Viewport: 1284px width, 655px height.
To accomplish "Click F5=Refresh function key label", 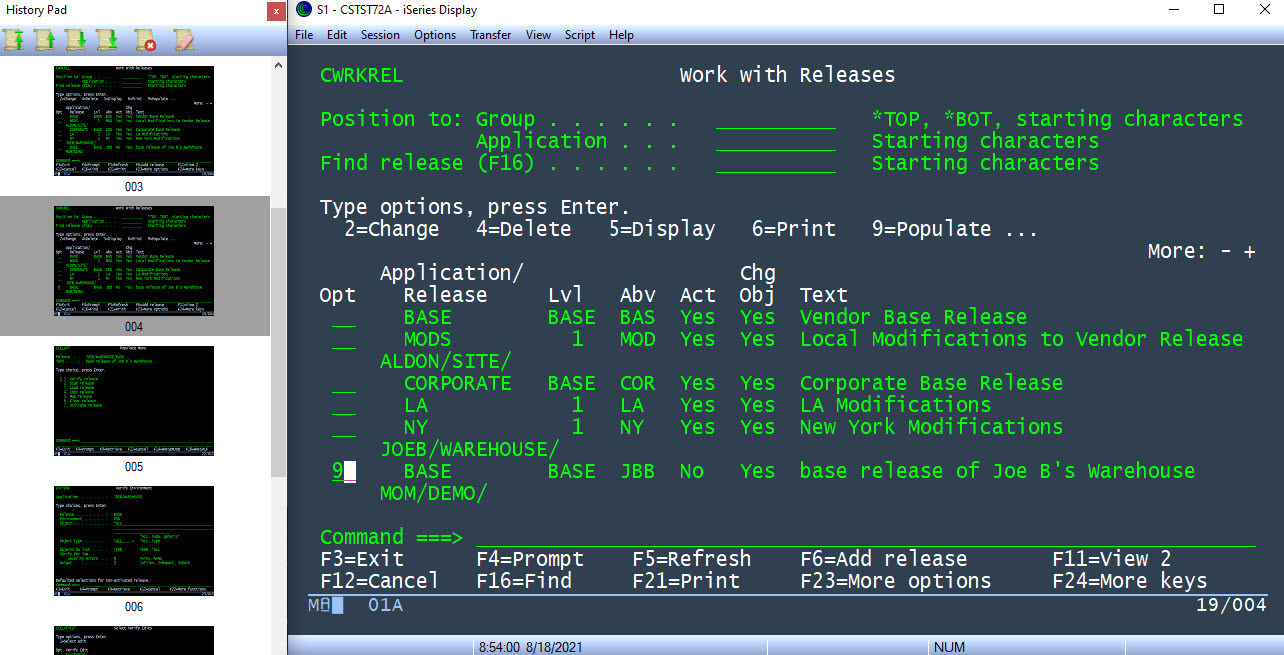I will click(692, 558).
